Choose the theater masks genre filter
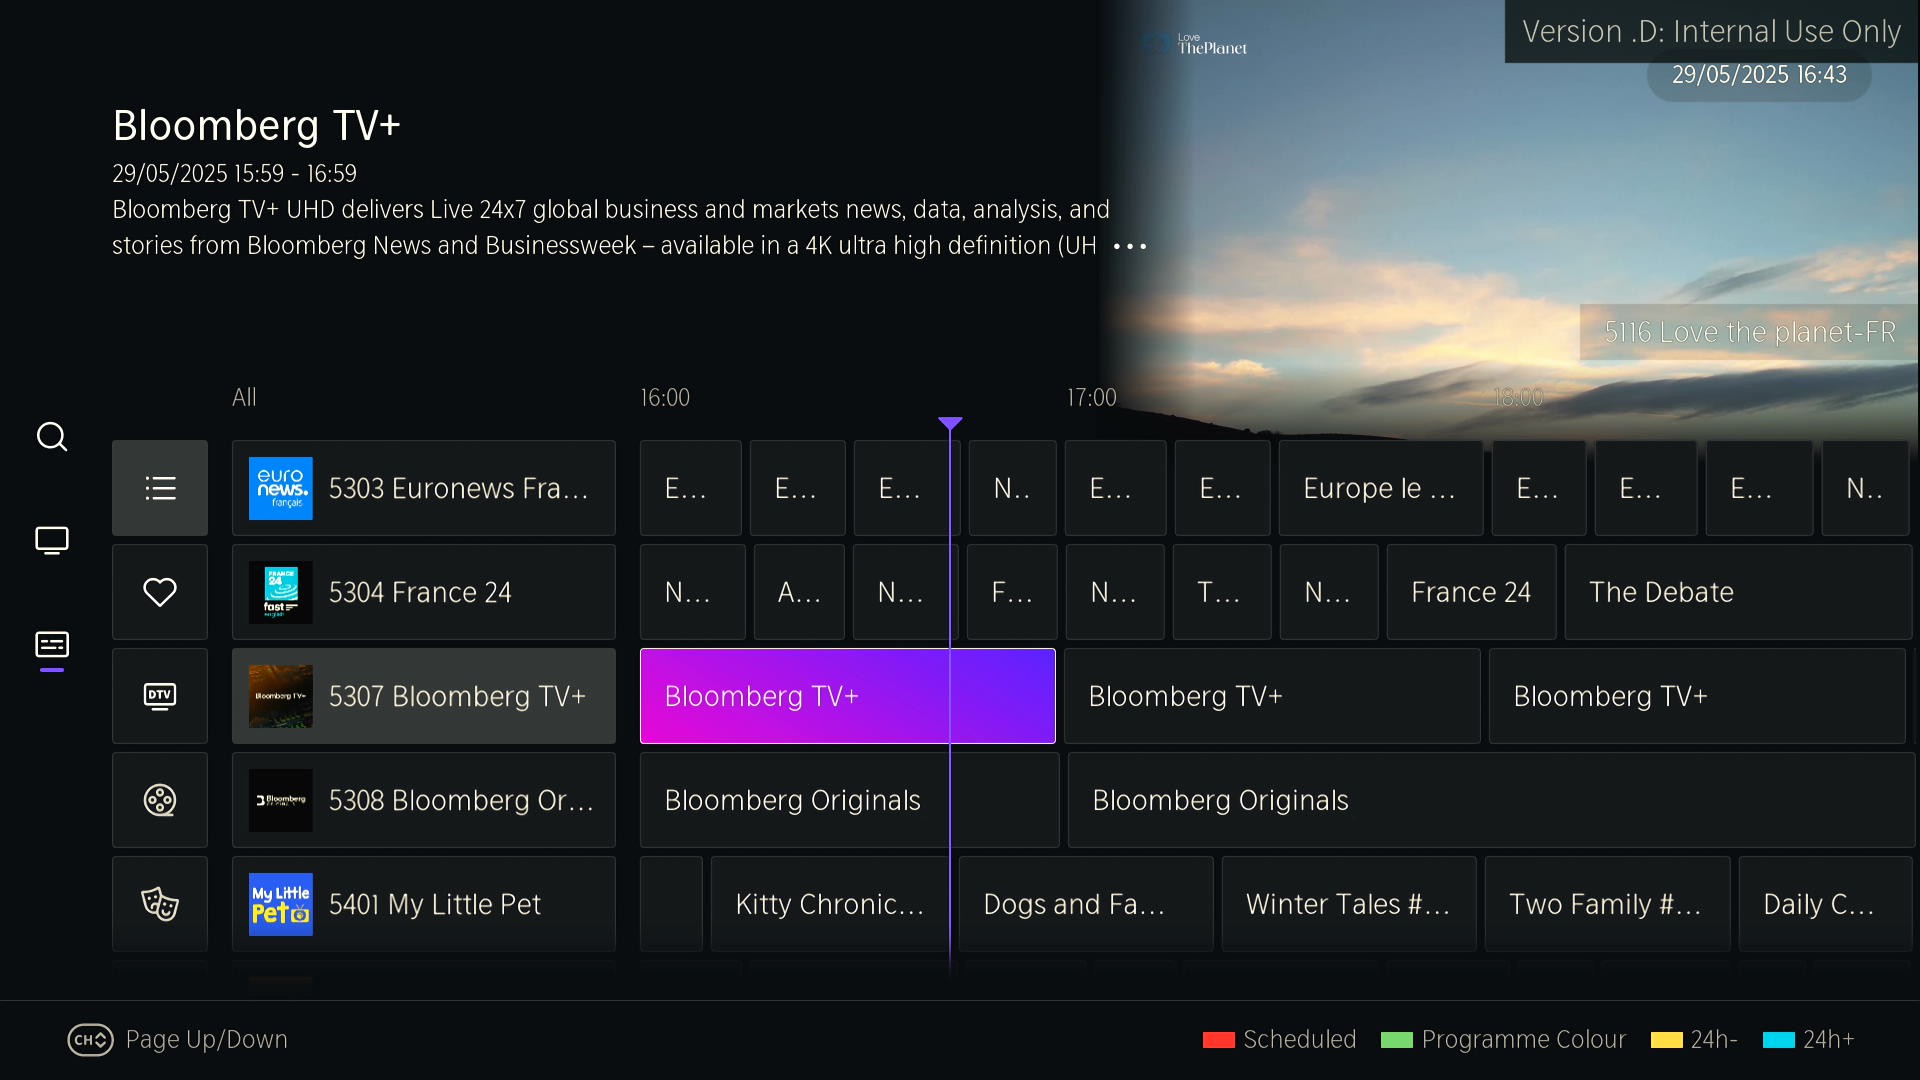The width and height of the screenshot is (1920, 1080). tap(160, 904)
